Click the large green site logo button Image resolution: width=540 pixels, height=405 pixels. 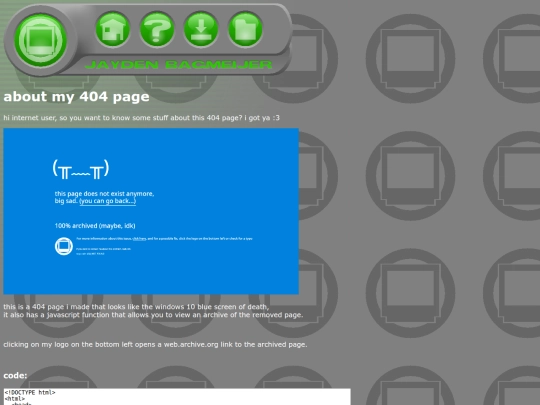tap(41, 40)
